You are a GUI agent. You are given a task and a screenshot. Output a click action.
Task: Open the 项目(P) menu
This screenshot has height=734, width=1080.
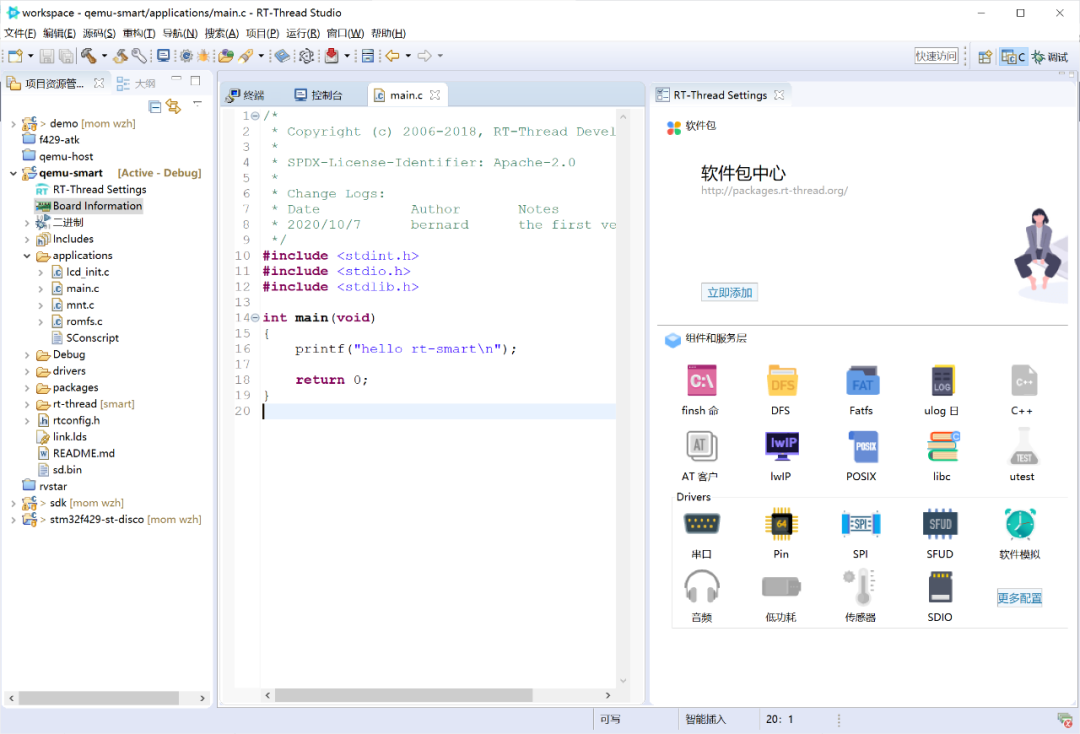[262, 33]
